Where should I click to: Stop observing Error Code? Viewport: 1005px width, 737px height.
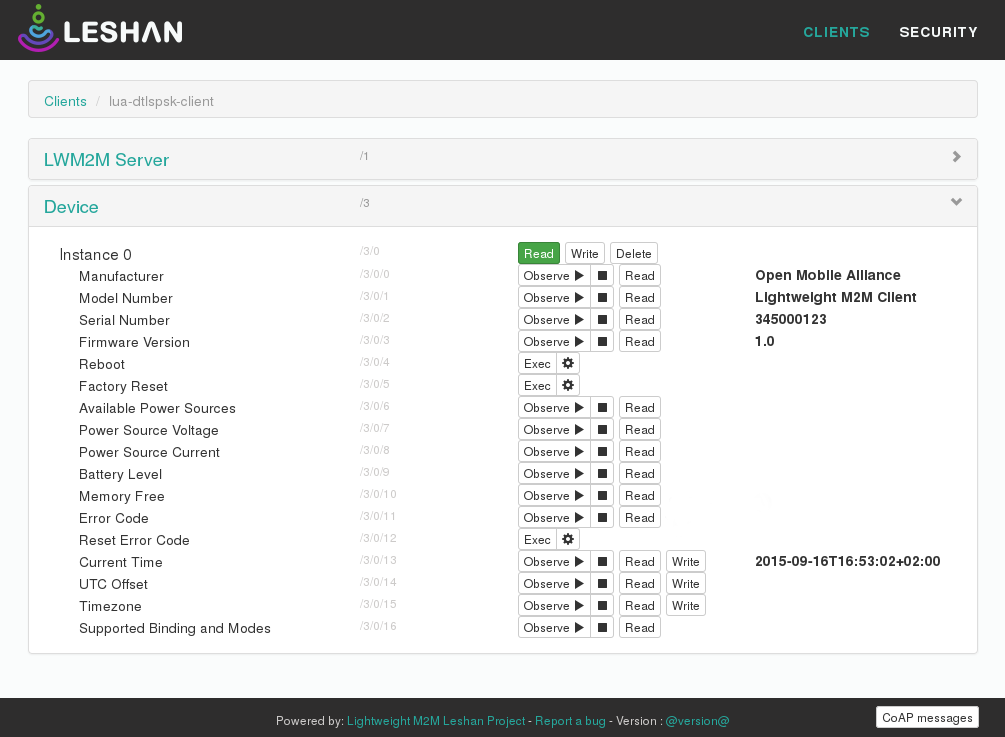pos(602,518)
